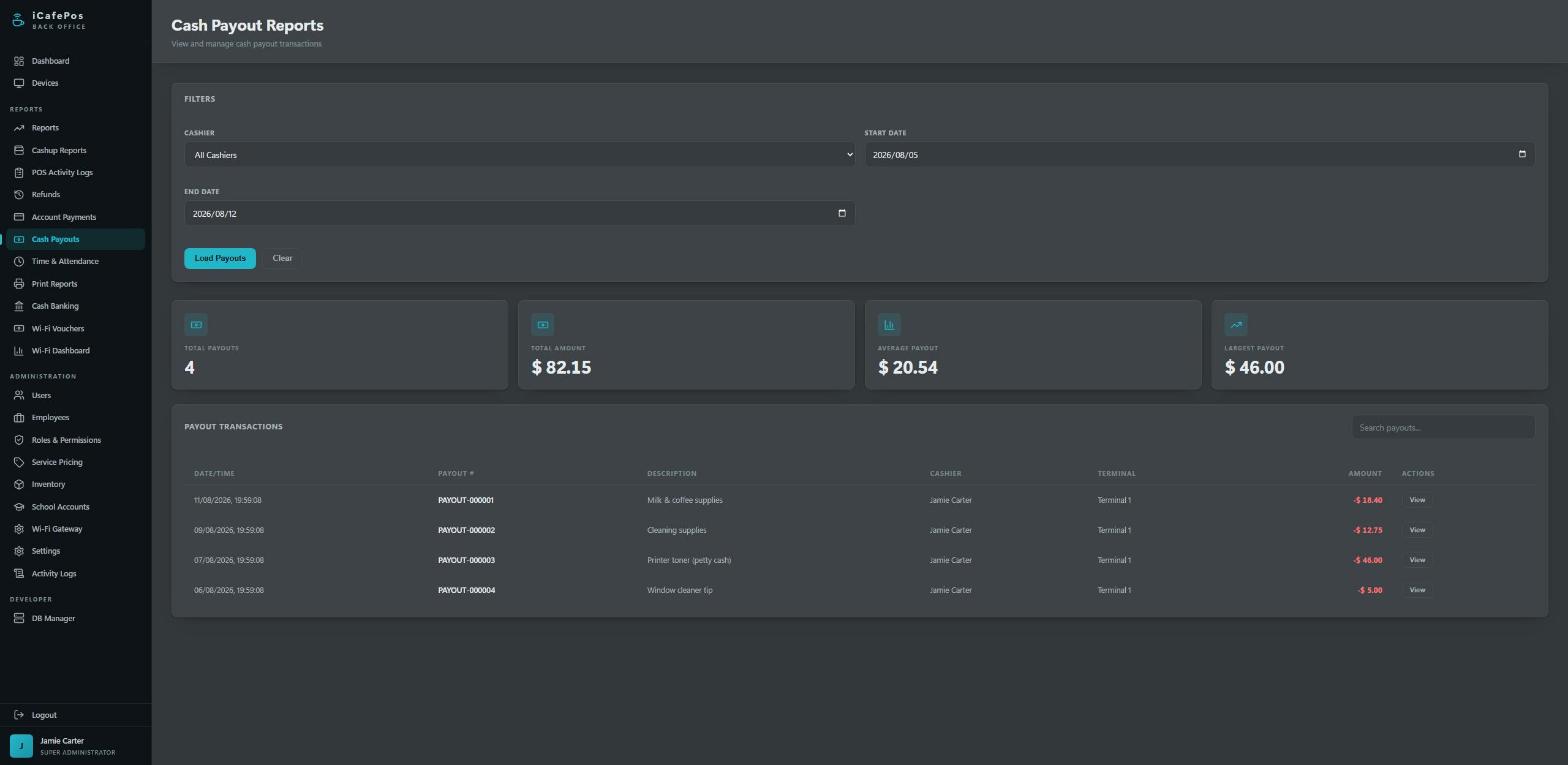Go to Cashup Reports menu item
This screenshot has height=765, width=1568.
pos(75,150)
